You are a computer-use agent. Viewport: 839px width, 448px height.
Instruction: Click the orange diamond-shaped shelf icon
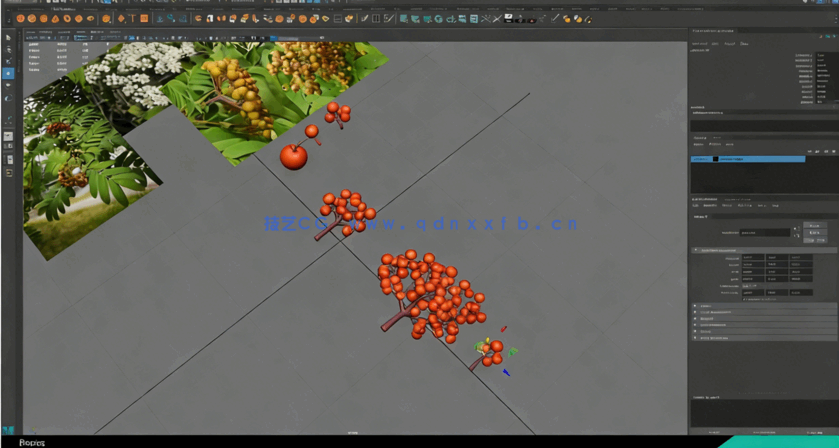click(x=121, y=19)
